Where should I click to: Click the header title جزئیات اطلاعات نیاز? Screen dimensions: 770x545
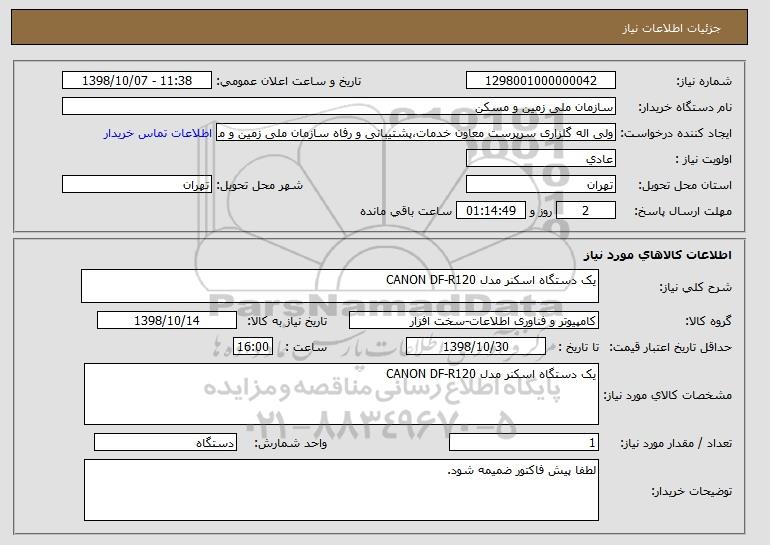[x=671, y=28]
